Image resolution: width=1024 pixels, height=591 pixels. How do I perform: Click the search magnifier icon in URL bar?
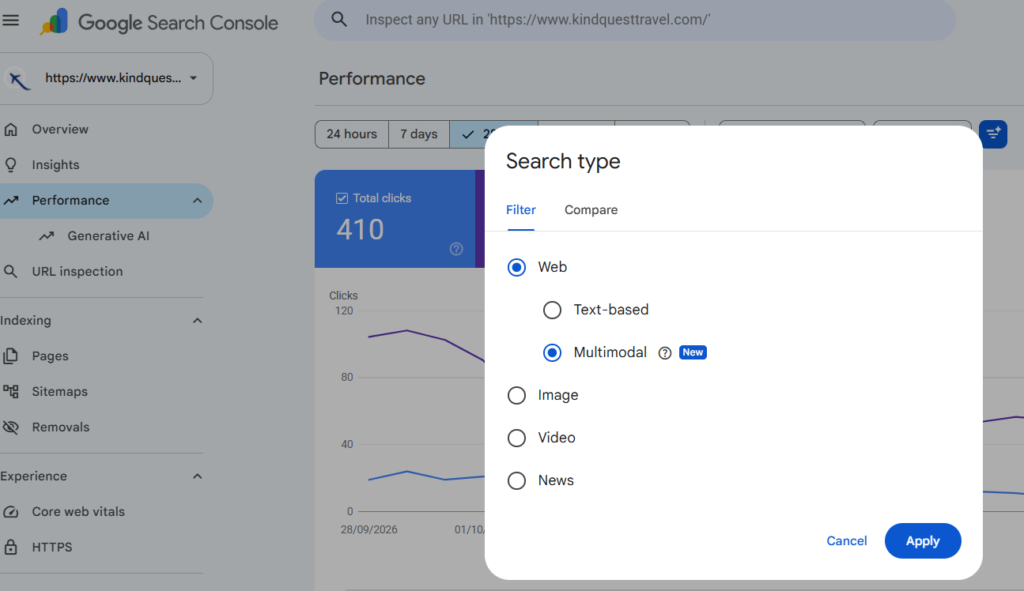[x=339, y=20]
